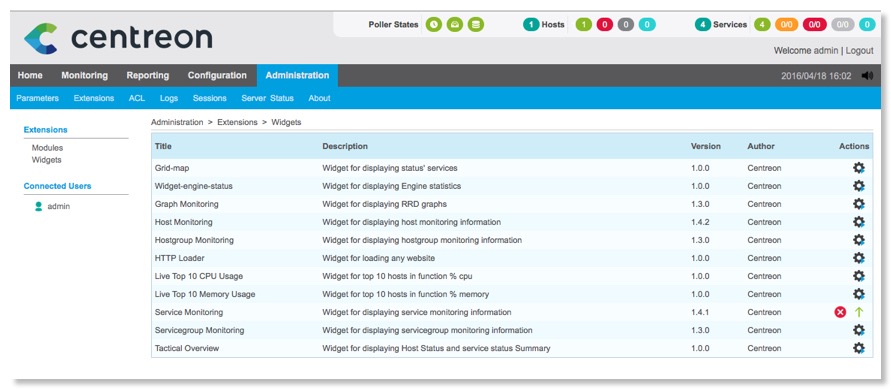This screenshot has height=389, width=891.
Task: Open the Configuration menu
Action: click(x=217, y=76)
